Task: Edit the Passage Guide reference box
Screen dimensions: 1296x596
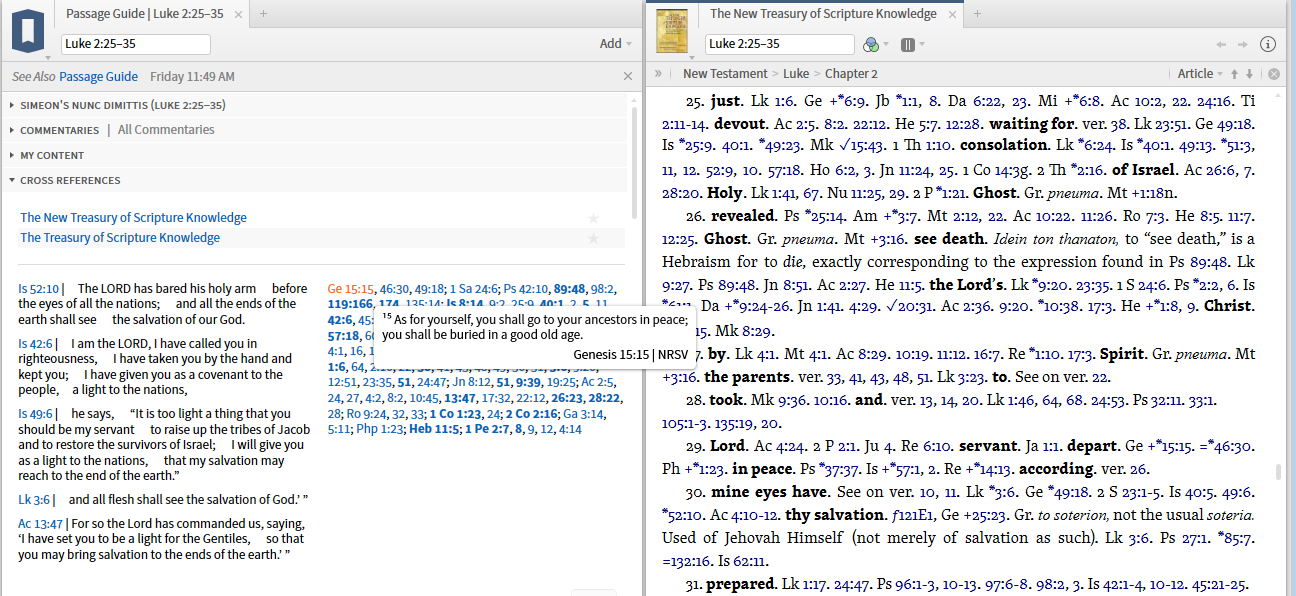Action: [136, 44]
